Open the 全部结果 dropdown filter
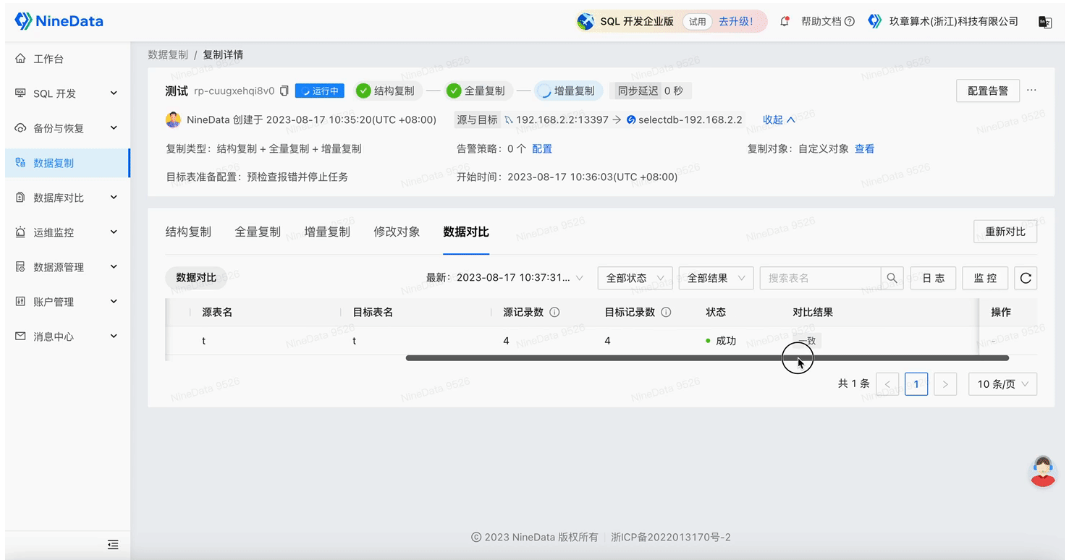Viewport: 1065px width, 560px height. coord(716,278)
